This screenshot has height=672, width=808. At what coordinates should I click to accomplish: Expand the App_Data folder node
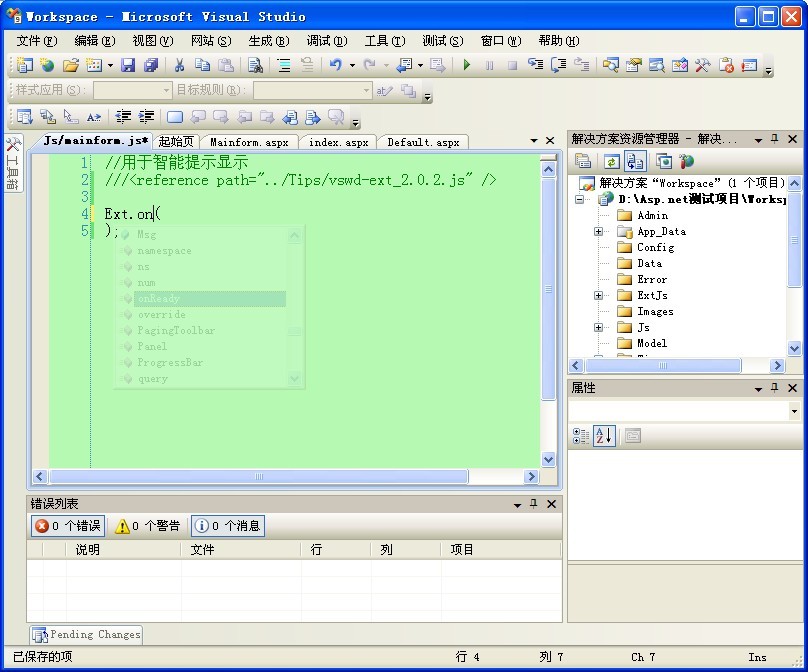coord(599,231)
